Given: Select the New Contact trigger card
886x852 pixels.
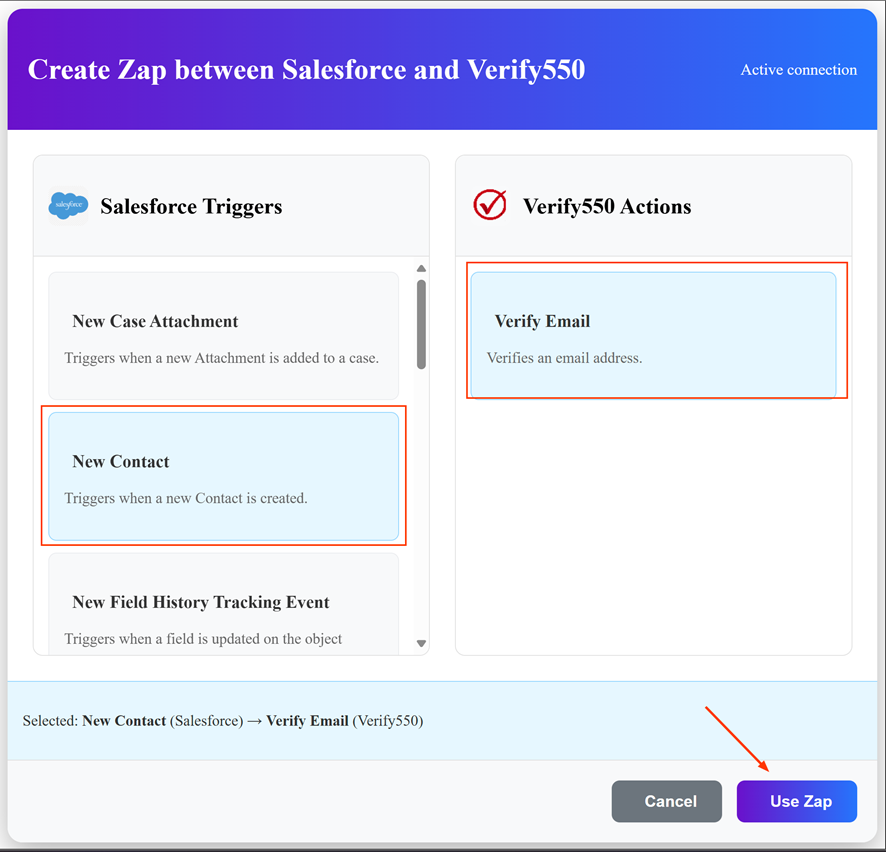Looking at the screenshot, I should point(223,476).
